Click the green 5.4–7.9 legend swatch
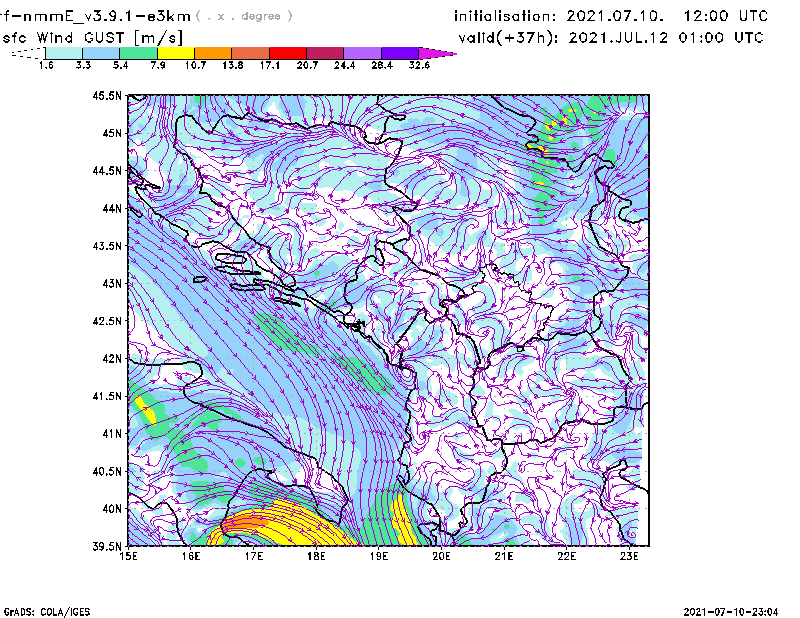The height and width of the screenshot is (618, 800). [139, 53]
